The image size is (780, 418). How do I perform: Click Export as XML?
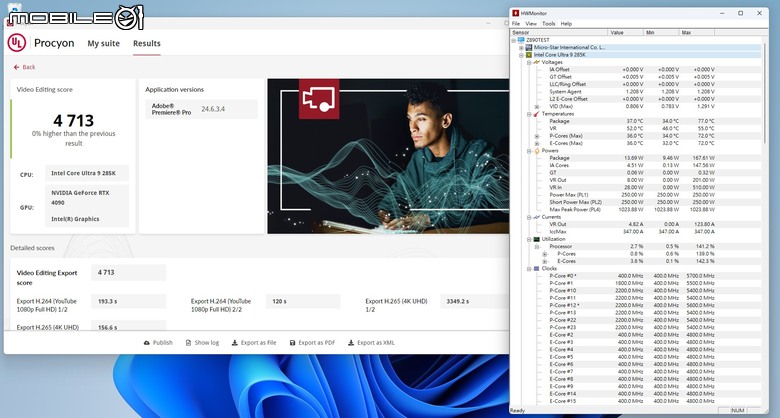click(x=372, y=343)
